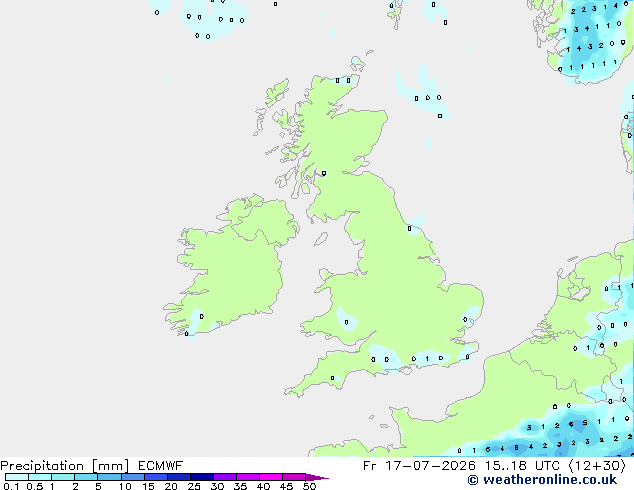Click the 35–40 mm magenta legend swatch
Screen dimensions: 634x490
(x=248, y=477)
